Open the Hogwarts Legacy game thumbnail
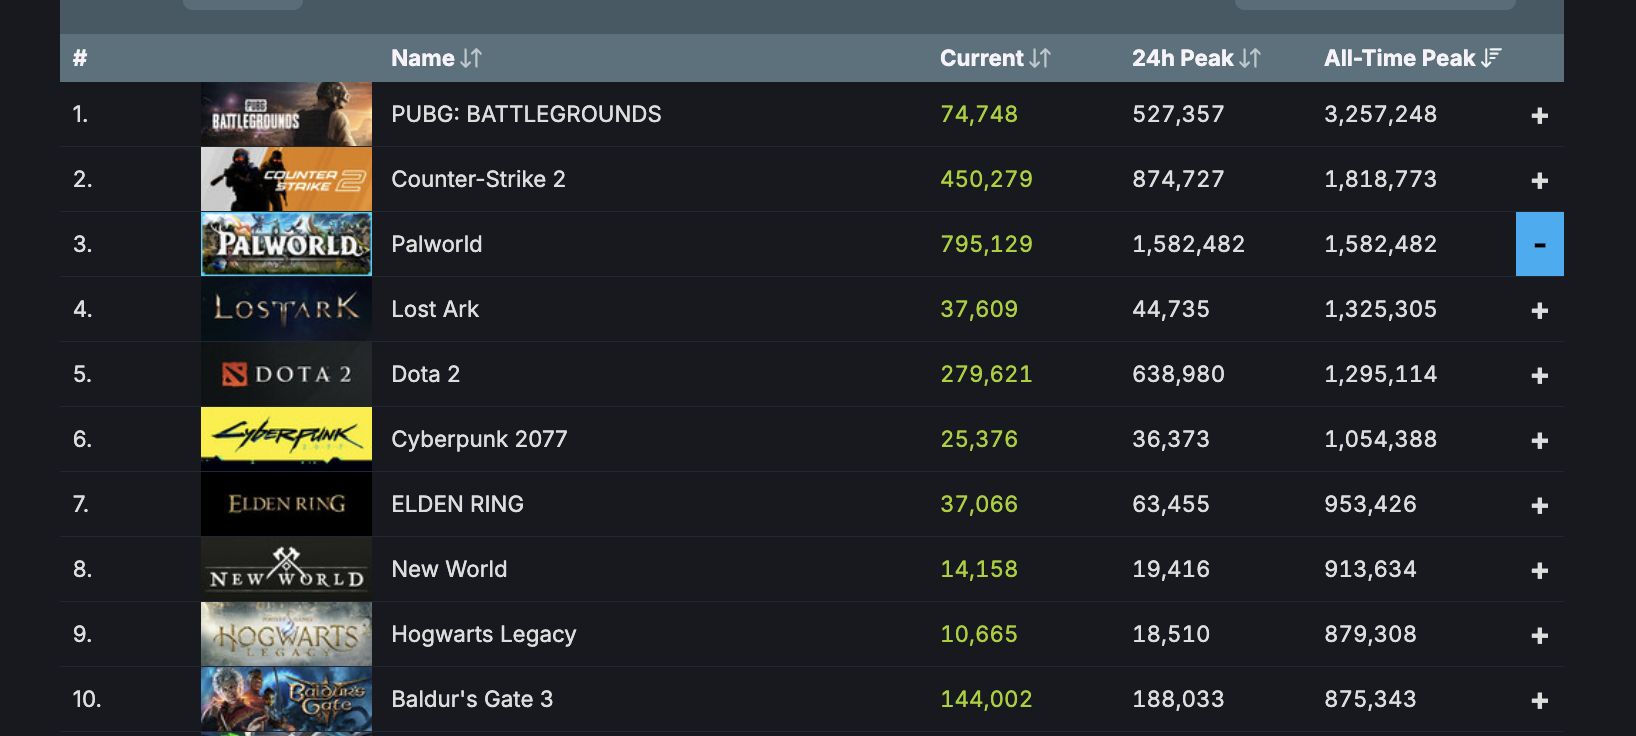 (286, 634)
